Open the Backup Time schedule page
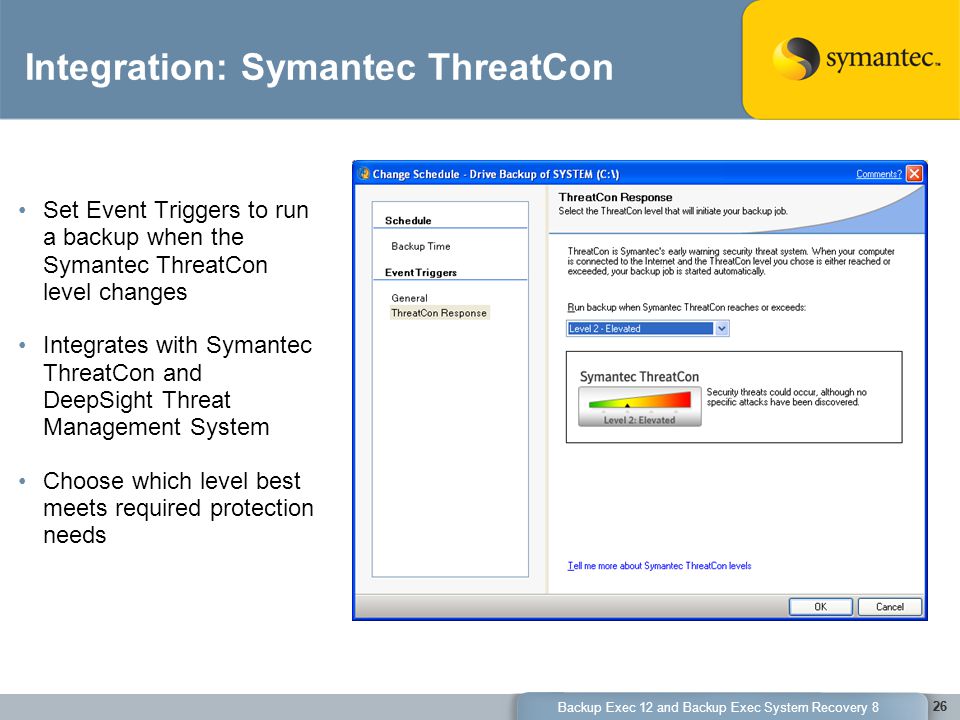The height and width of the screenshot is (720, 960). 421,246
